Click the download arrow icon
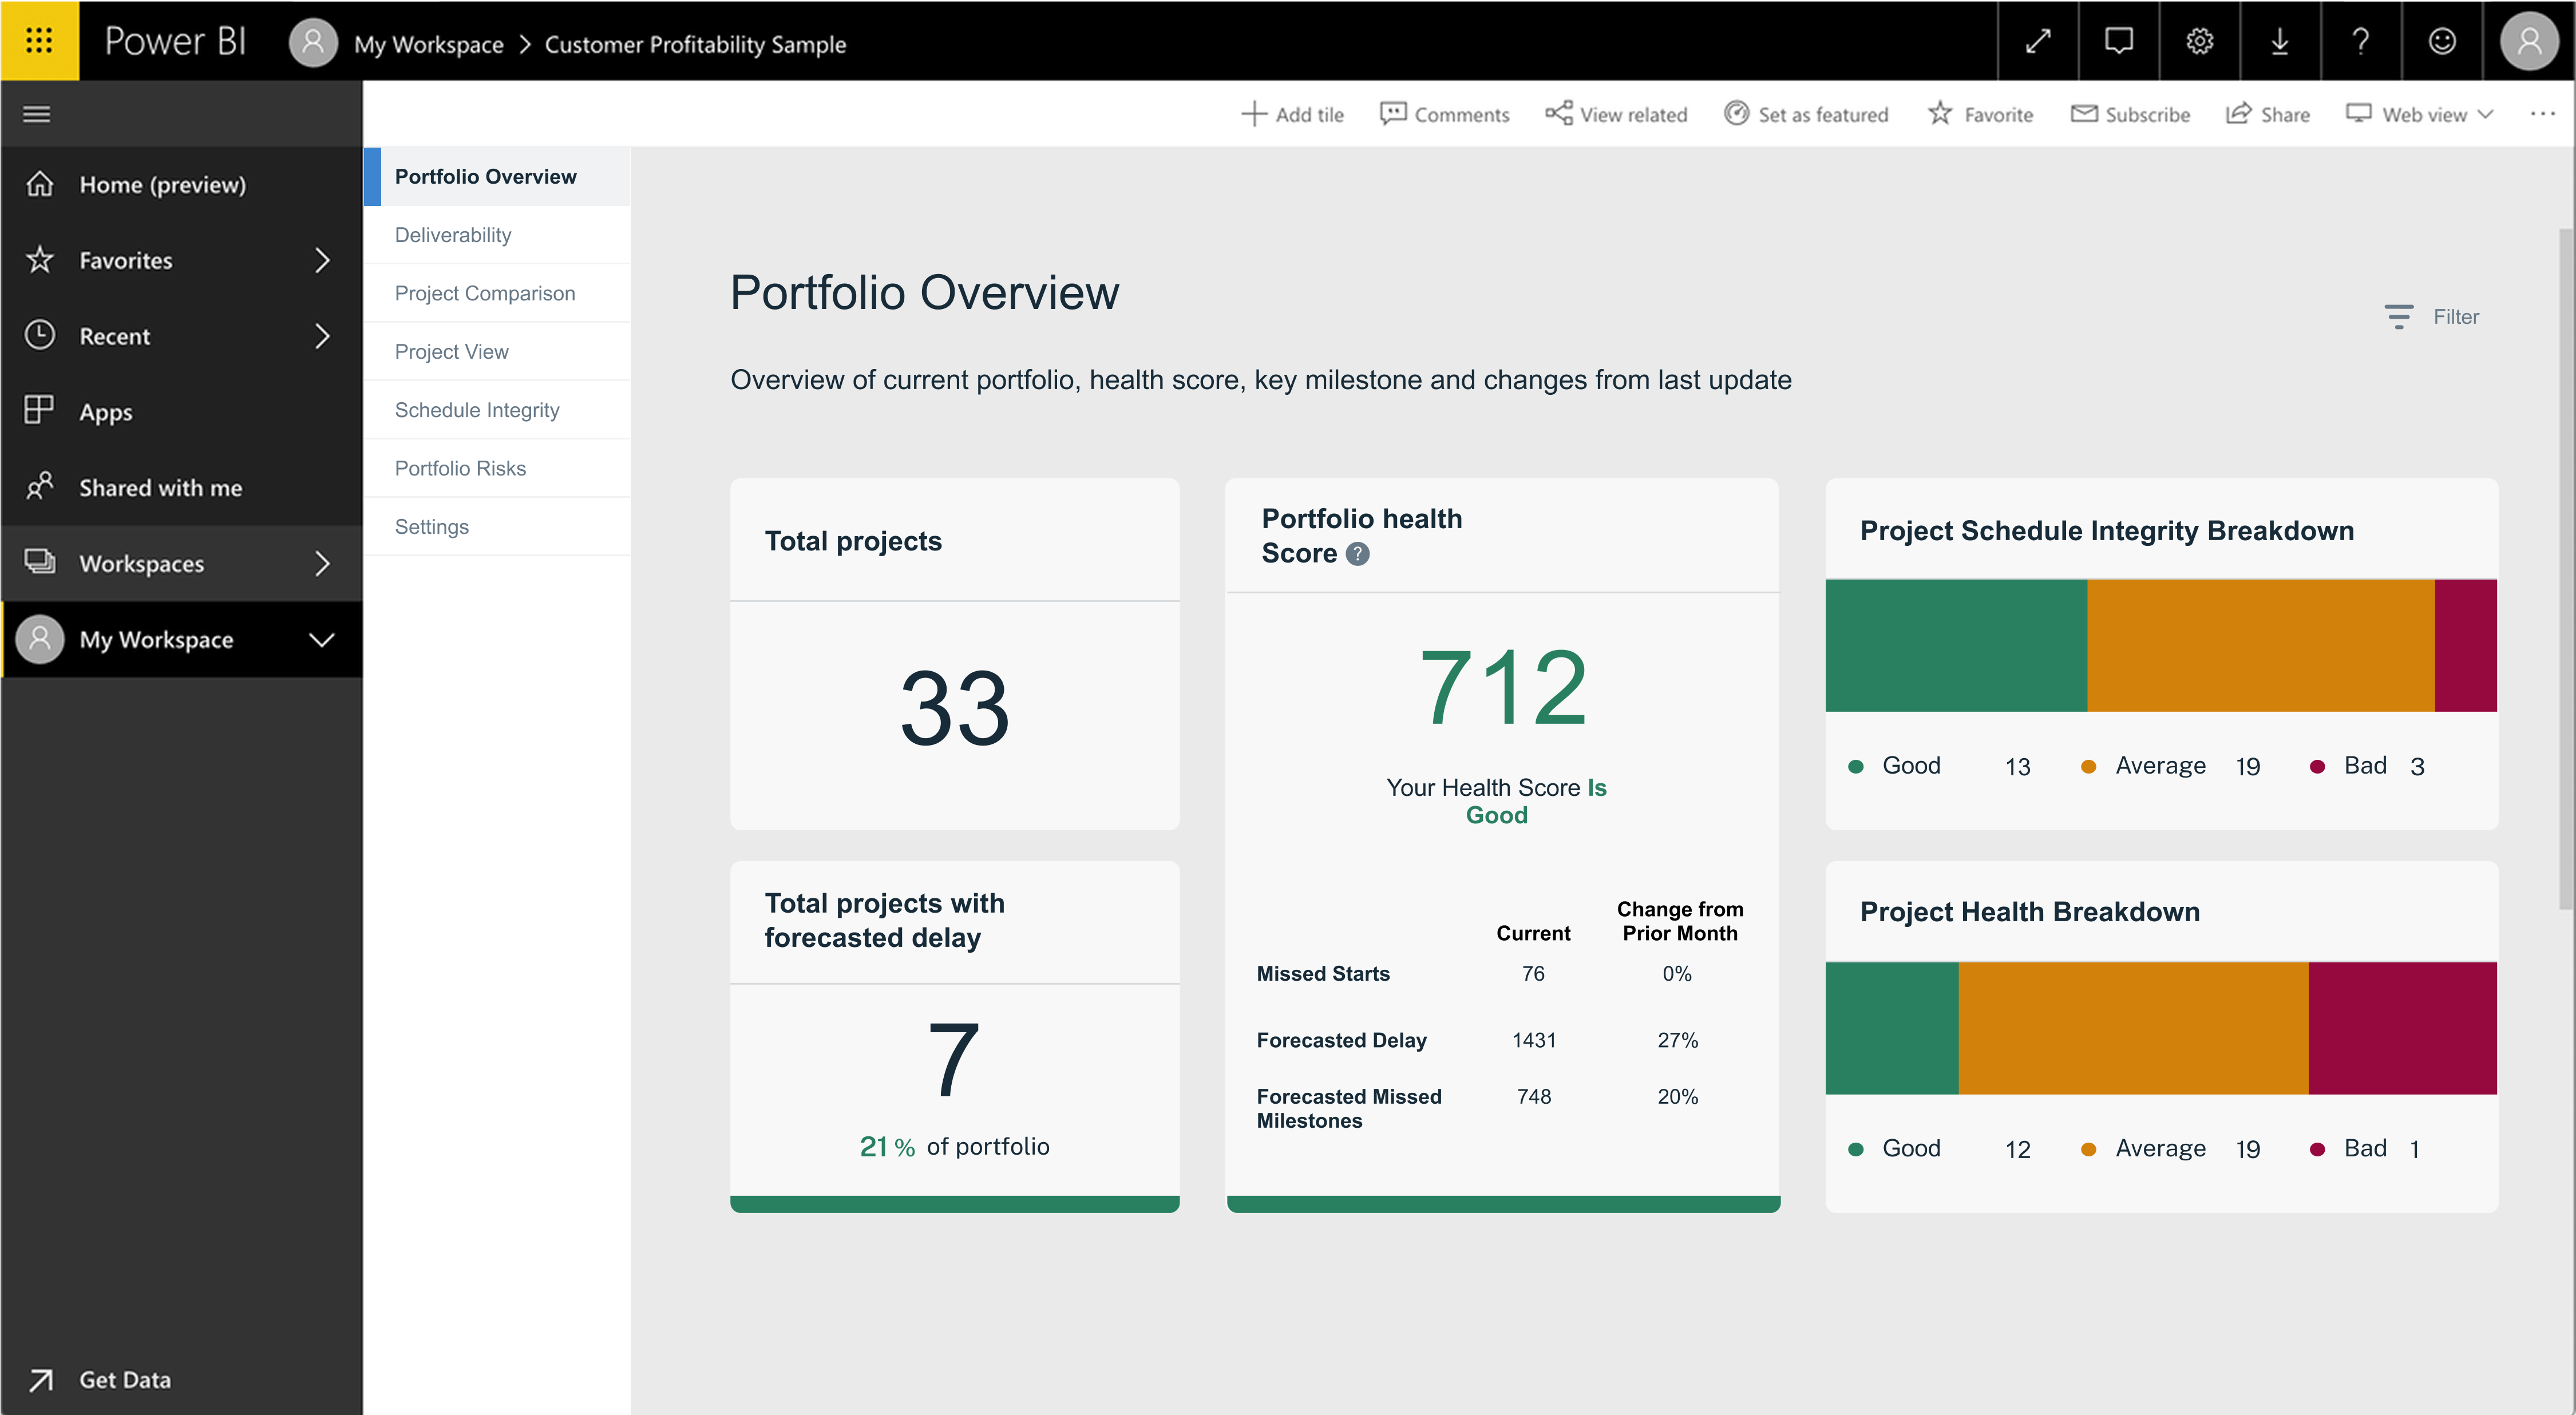 coord(2279,41)
